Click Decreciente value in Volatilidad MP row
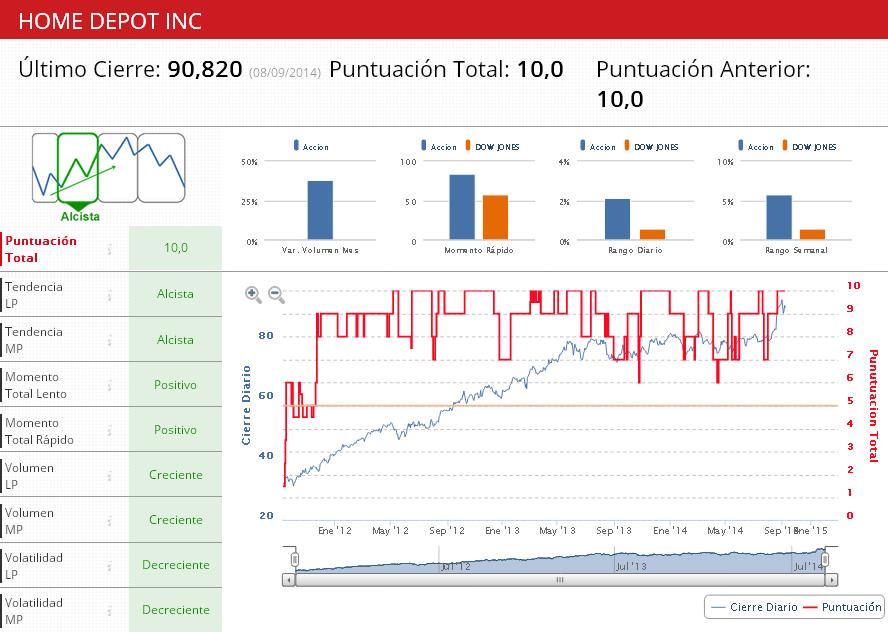Screen dimensions: 888x632 pyautogui.click(x=176, y=610)
